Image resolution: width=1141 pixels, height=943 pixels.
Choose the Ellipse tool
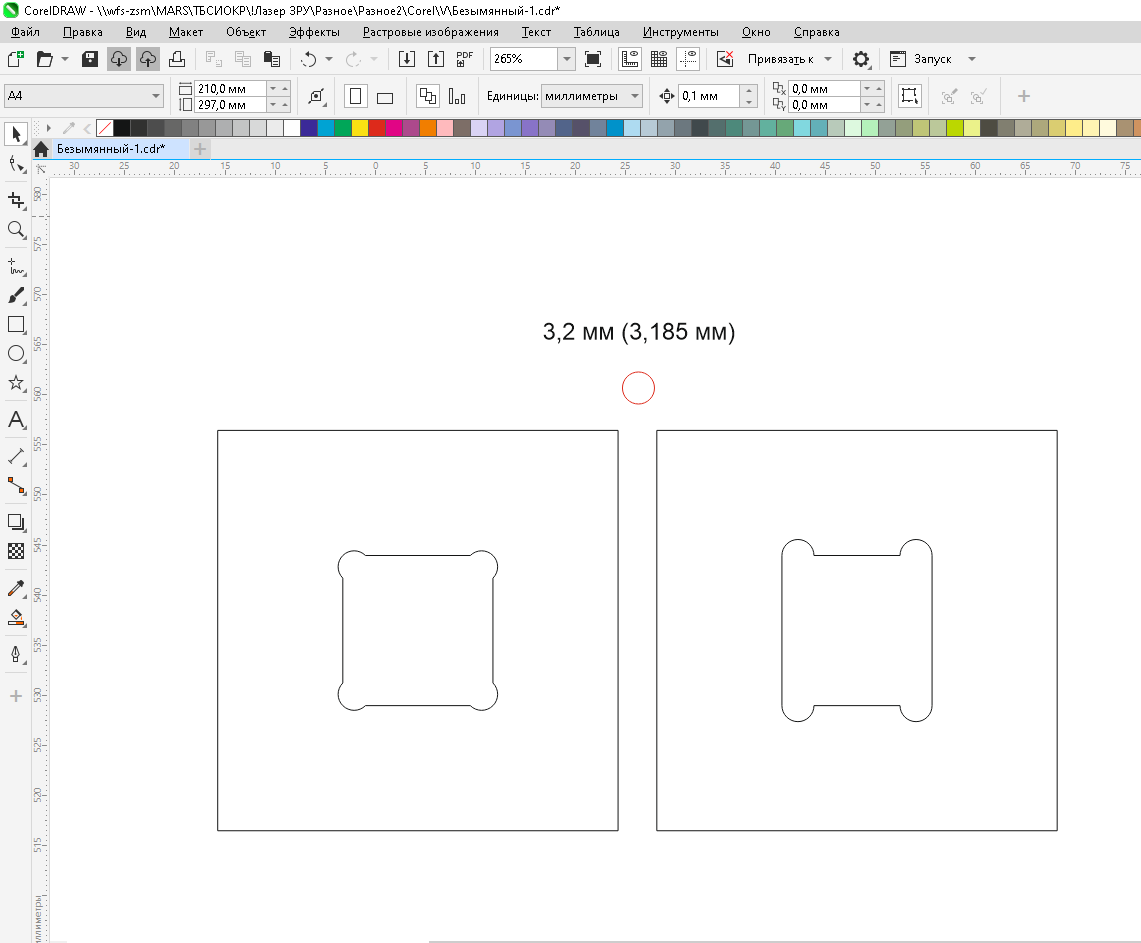click(16, 353)
